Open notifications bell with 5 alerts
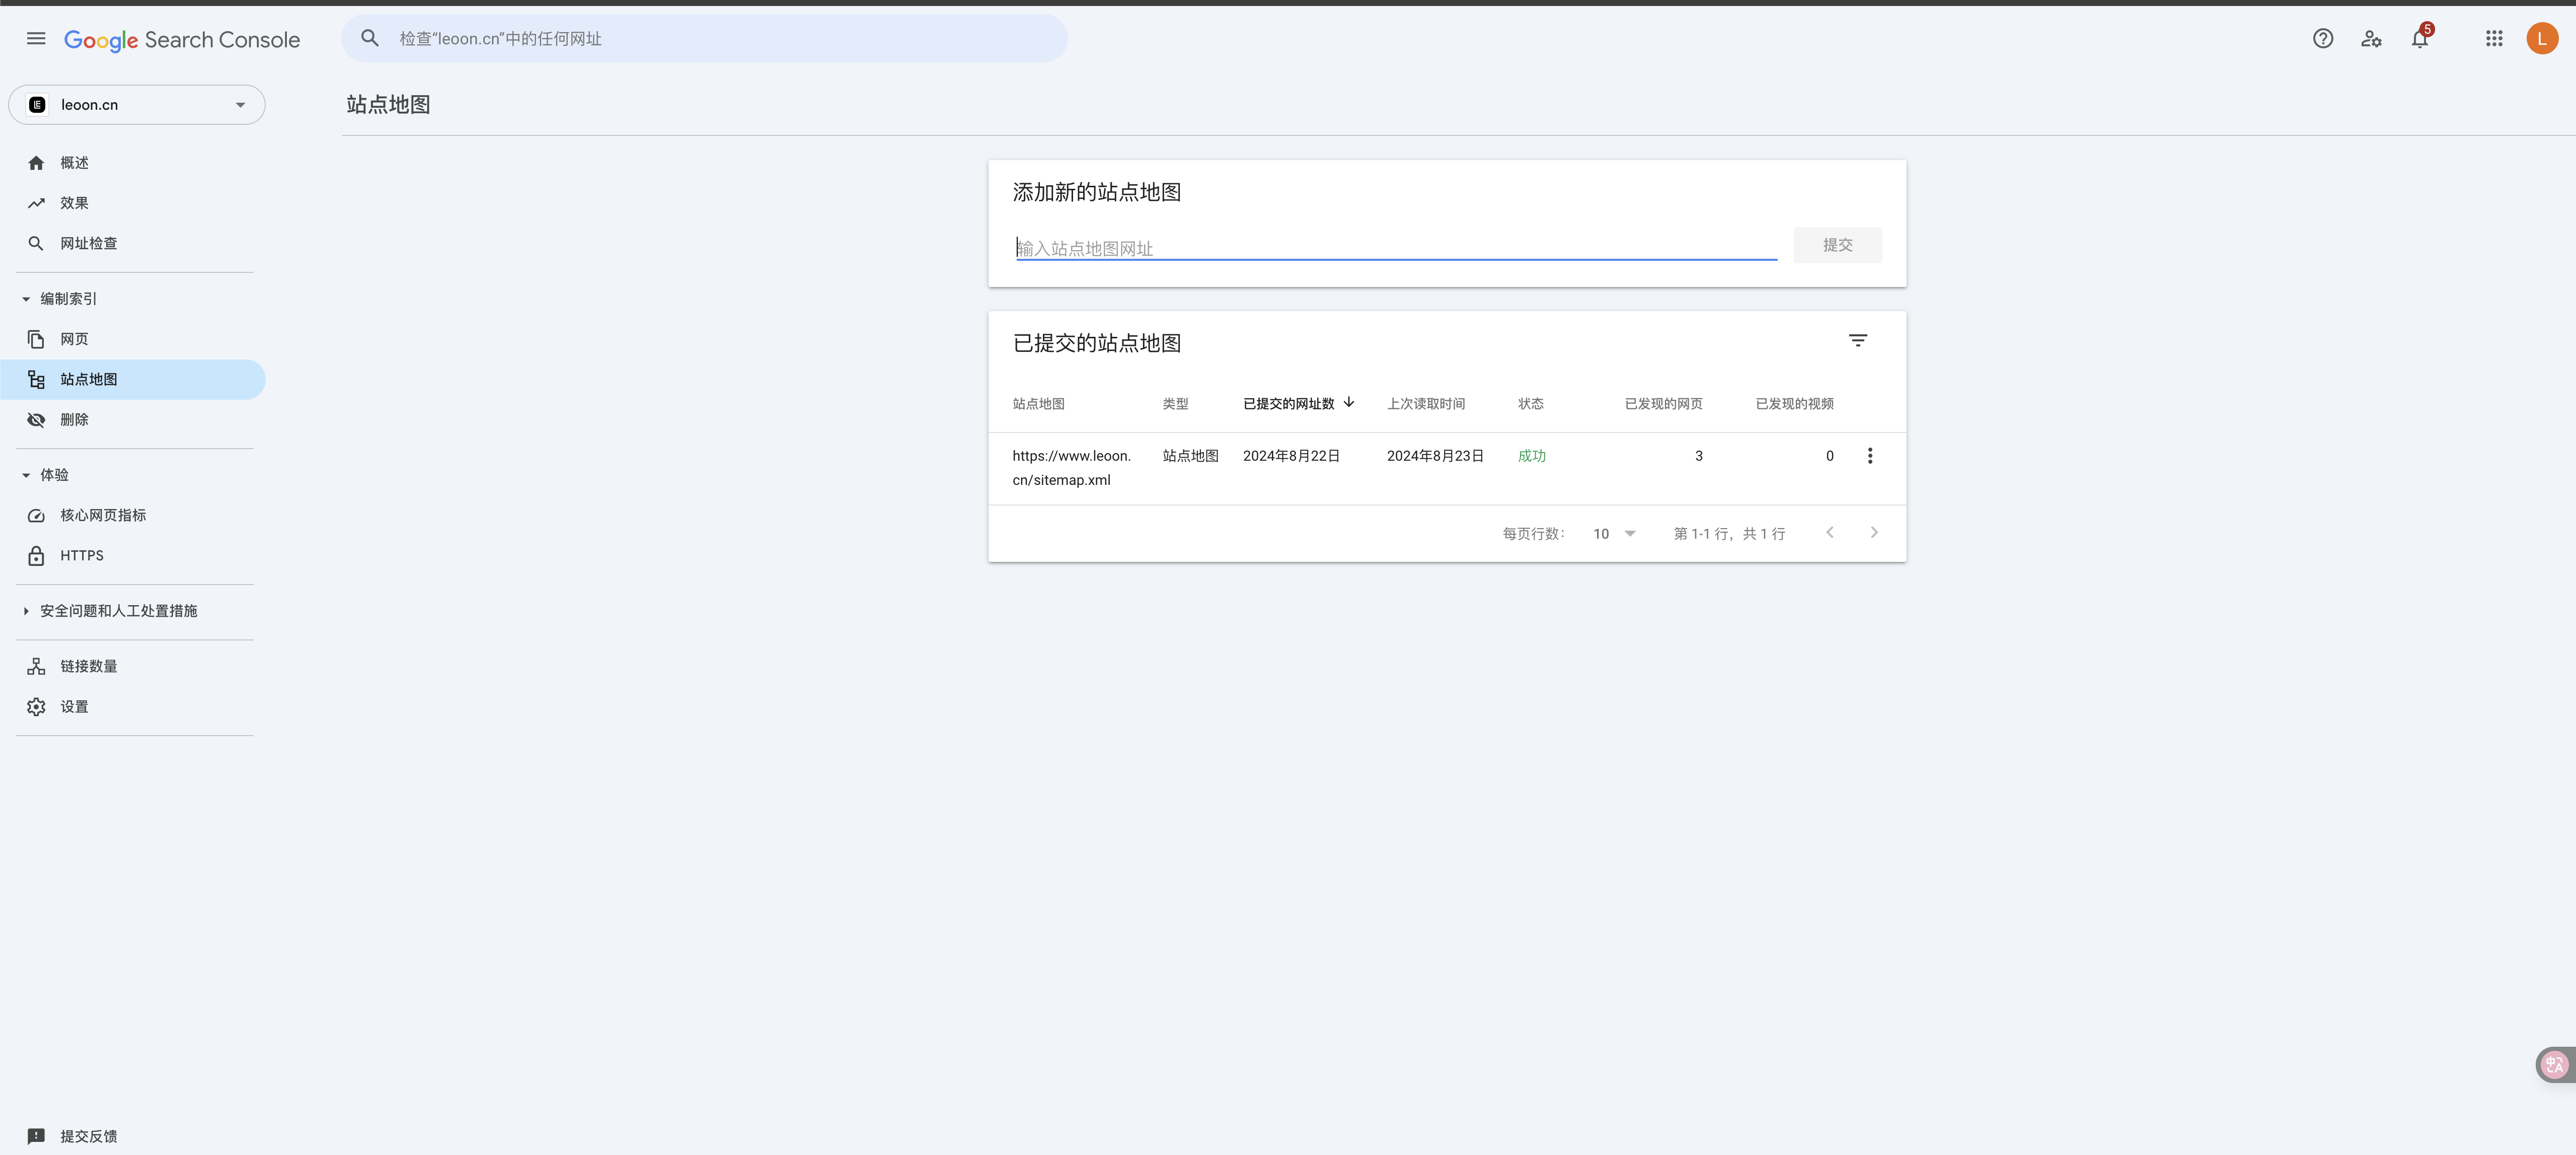The height and width of the screenshot is (1155, 2576). pos(2419,39)
